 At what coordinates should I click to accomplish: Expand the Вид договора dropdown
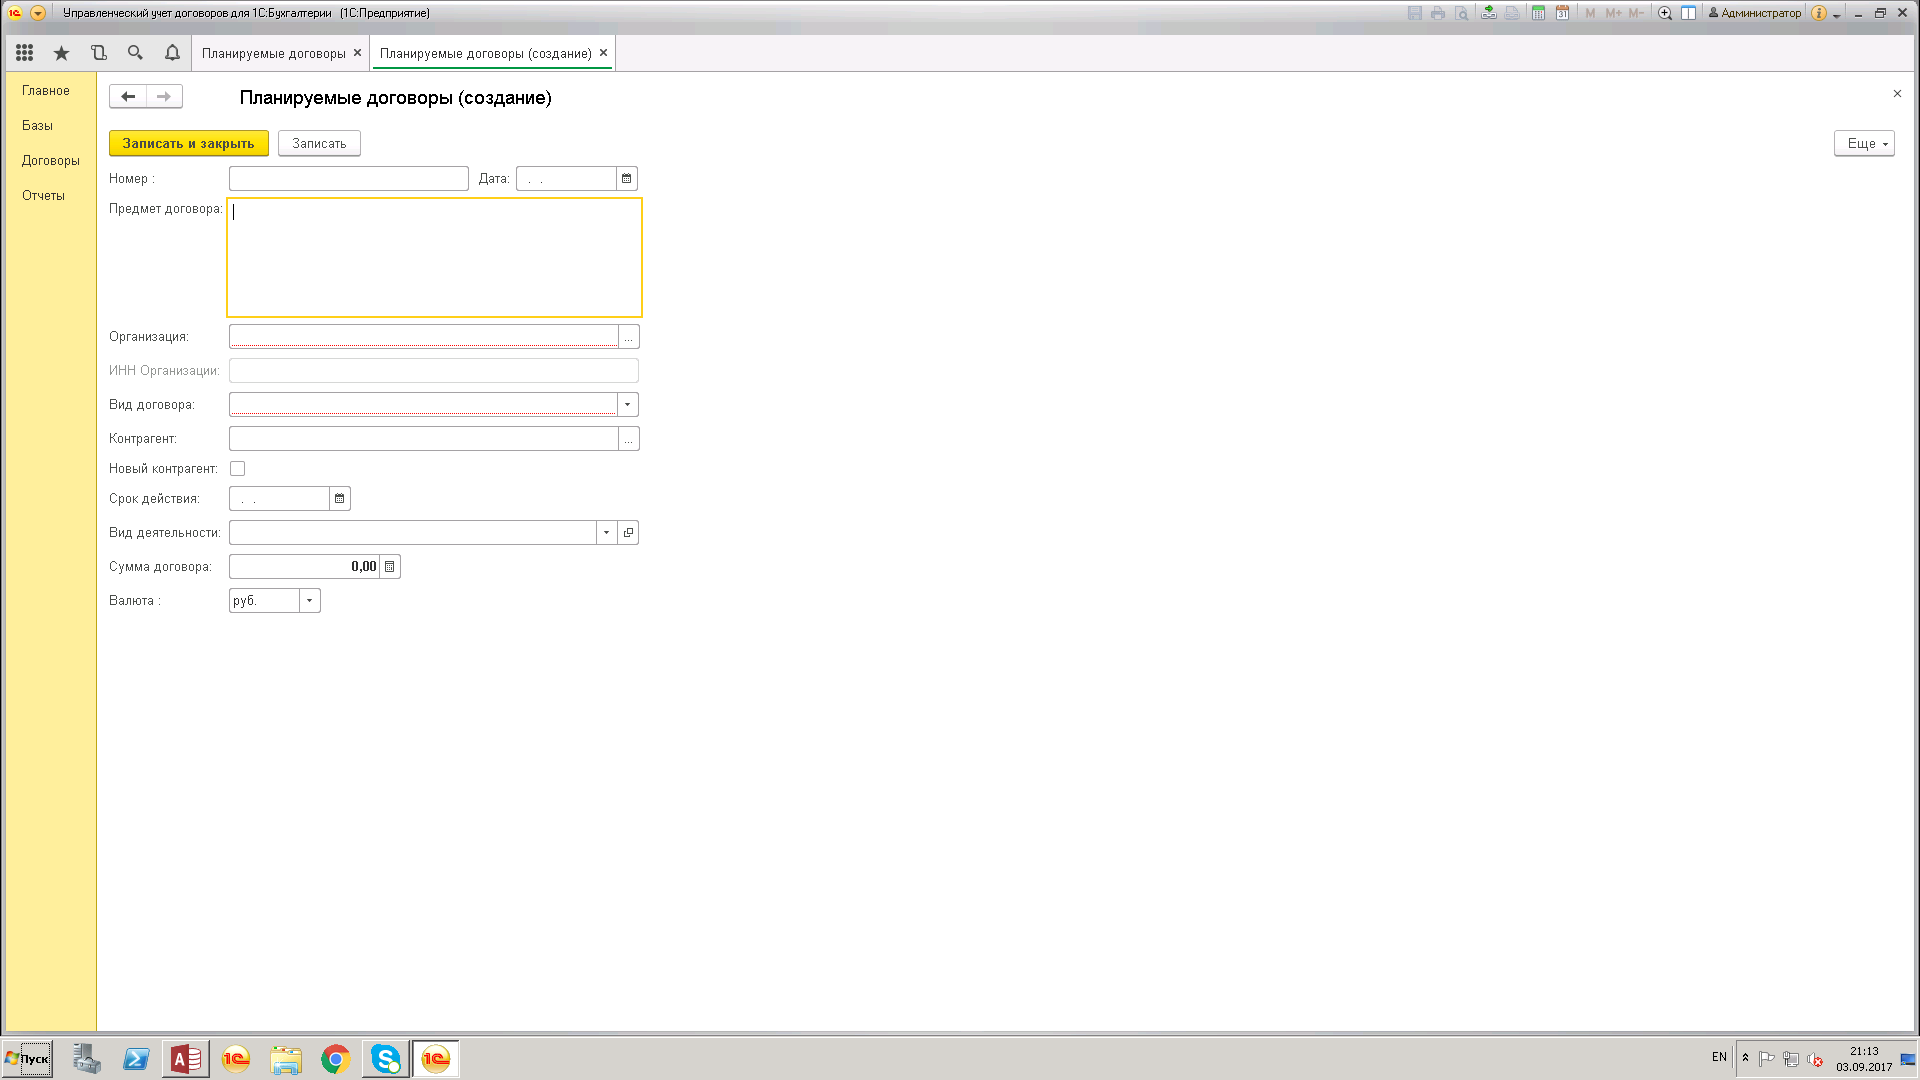coord(628,405)
